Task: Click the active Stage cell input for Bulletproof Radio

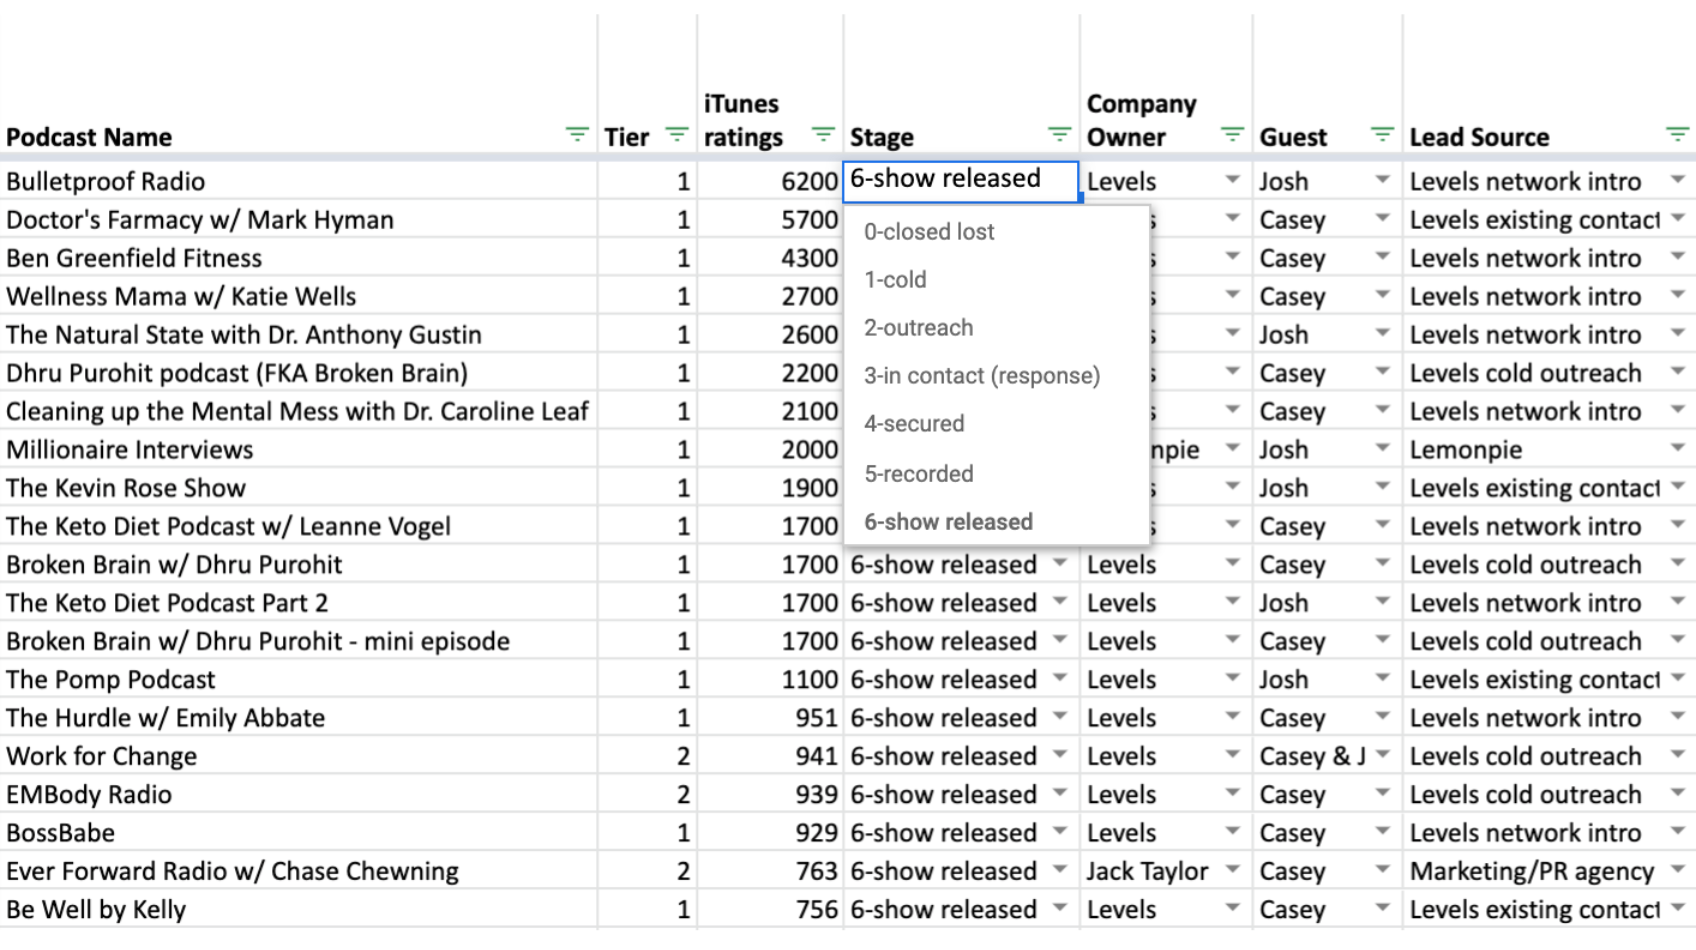Action: click(959, 180)
